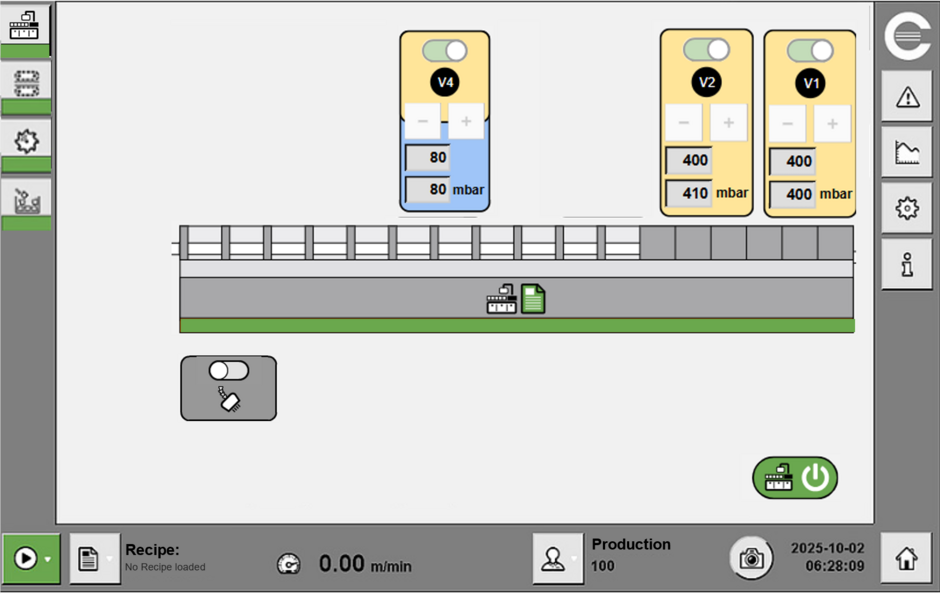Open the recipe file dropdown
Image resolution: width=940 pixels, height=594 pixels.
(109, 559)
